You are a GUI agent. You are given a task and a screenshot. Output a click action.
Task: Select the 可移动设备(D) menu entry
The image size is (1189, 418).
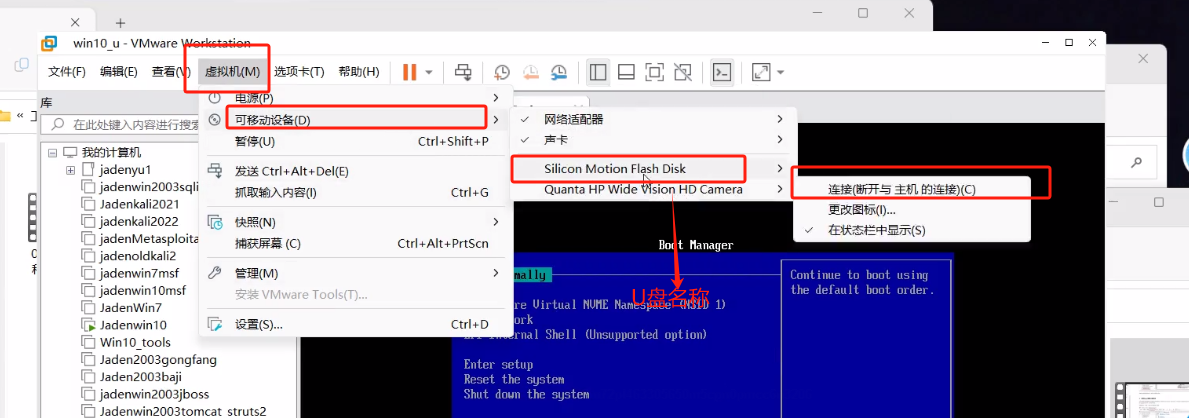coord(356,120)
